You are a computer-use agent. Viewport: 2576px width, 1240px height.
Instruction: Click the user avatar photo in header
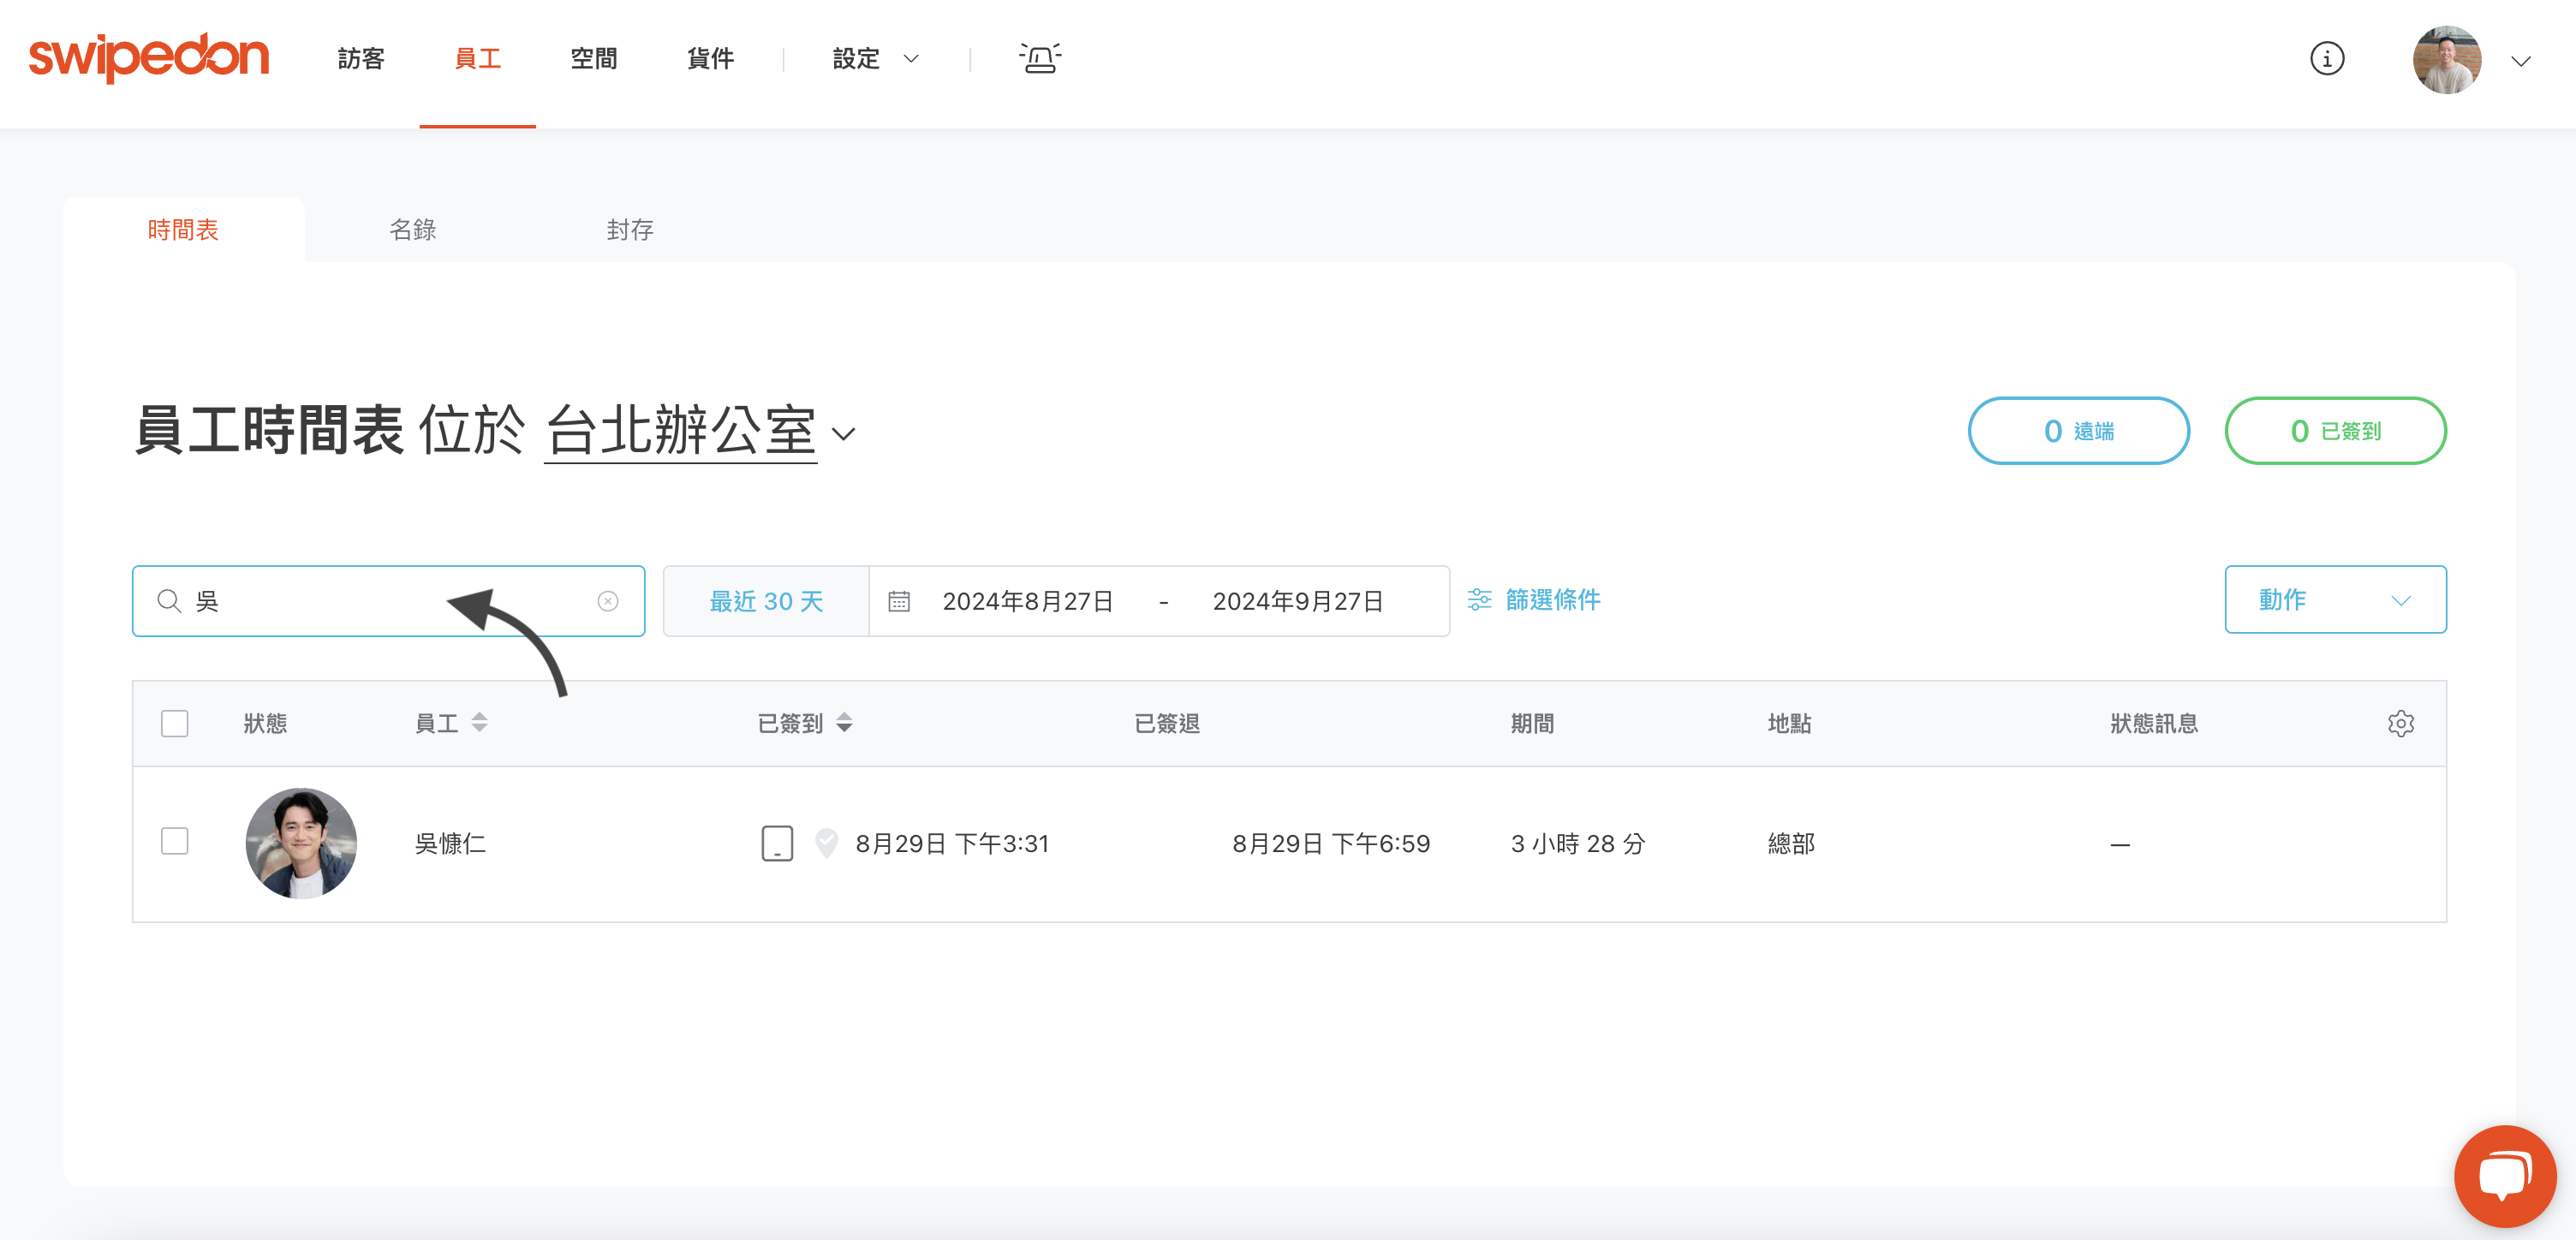(2447, 60)
